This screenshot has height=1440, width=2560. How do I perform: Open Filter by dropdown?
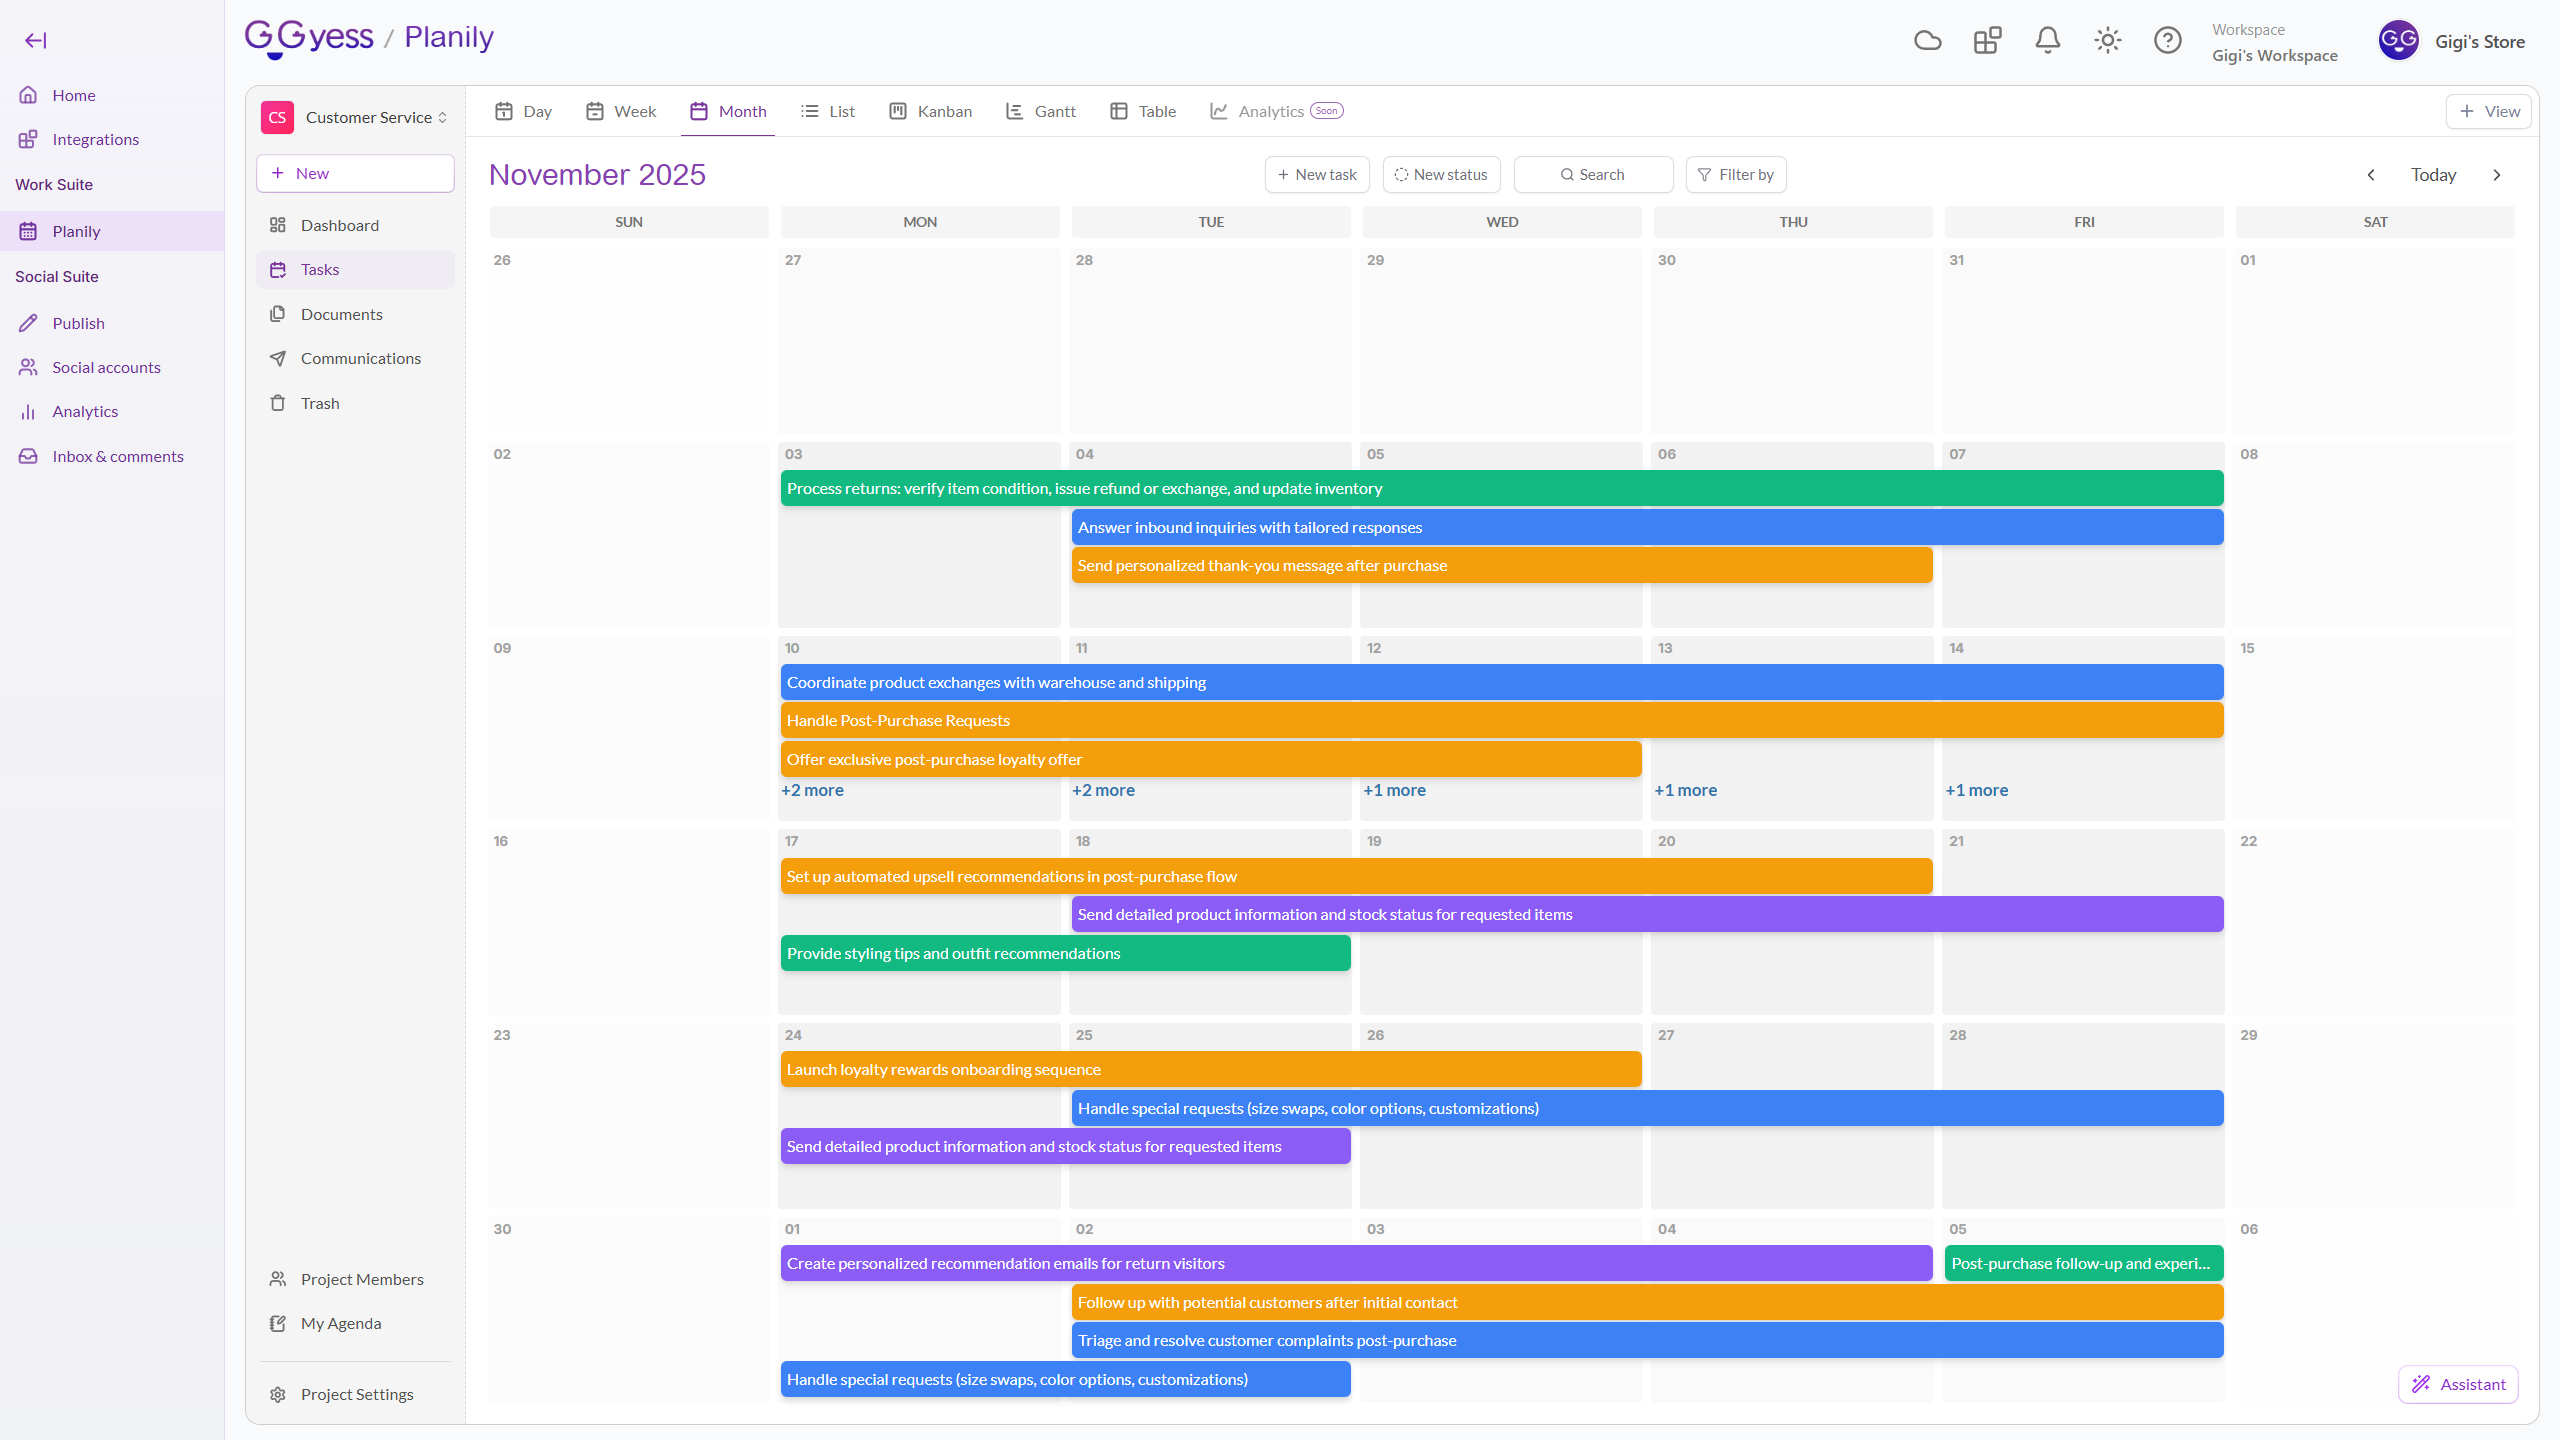tap(1735, 174)
